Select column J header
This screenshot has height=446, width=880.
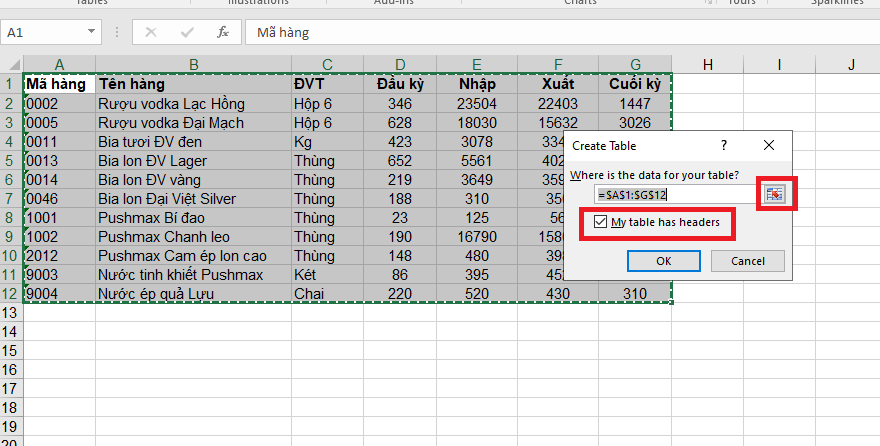(x=850, y=65)
